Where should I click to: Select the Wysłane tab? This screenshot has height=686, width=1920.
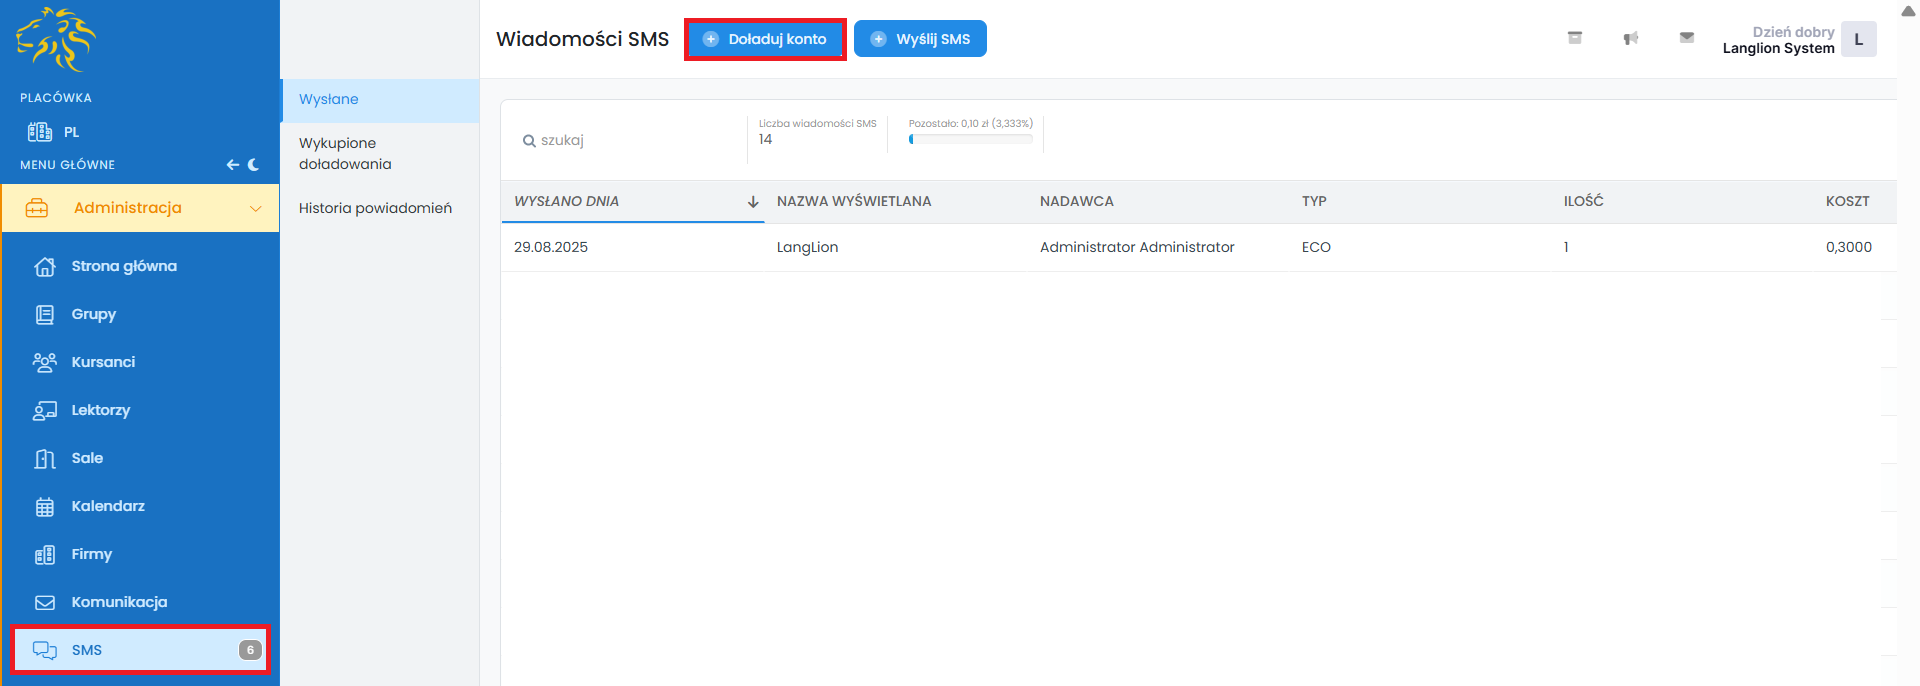click(x=329, y=99)
